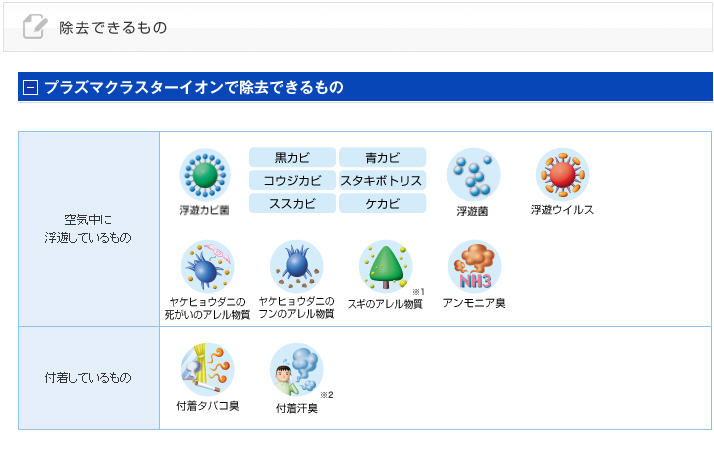714x459 pixels.
Task: Click the スギのアレル物質 cedar tree icon
Action: [x=386, y=266]
